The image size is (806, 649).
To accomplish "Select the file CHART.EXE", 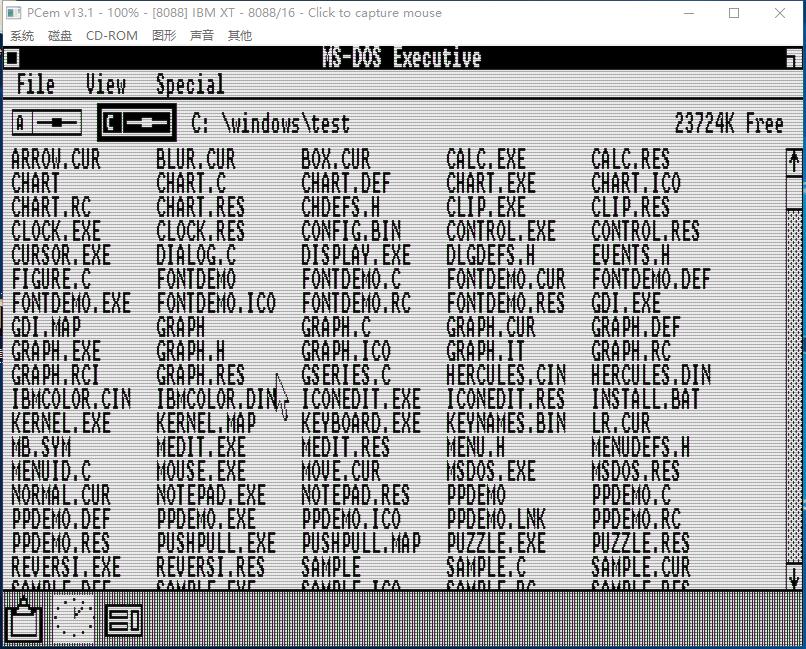I will pyautogui.click(x=491, y=183).
